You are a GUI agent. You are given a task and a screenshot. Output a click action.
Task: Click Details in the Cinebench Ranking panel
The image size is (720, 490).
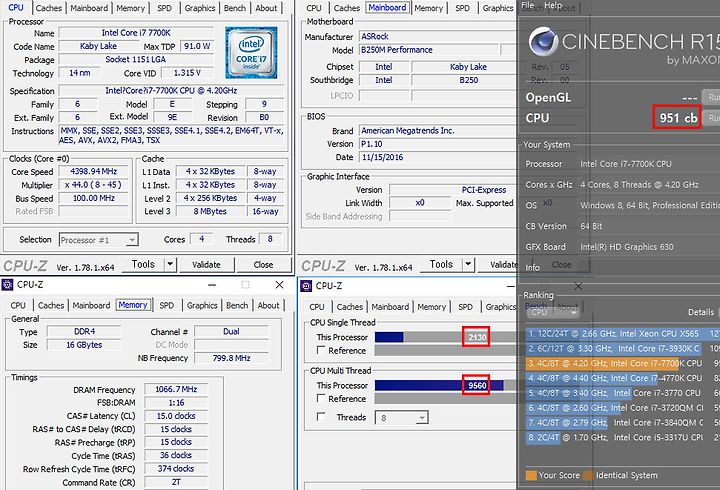(701, 312)
